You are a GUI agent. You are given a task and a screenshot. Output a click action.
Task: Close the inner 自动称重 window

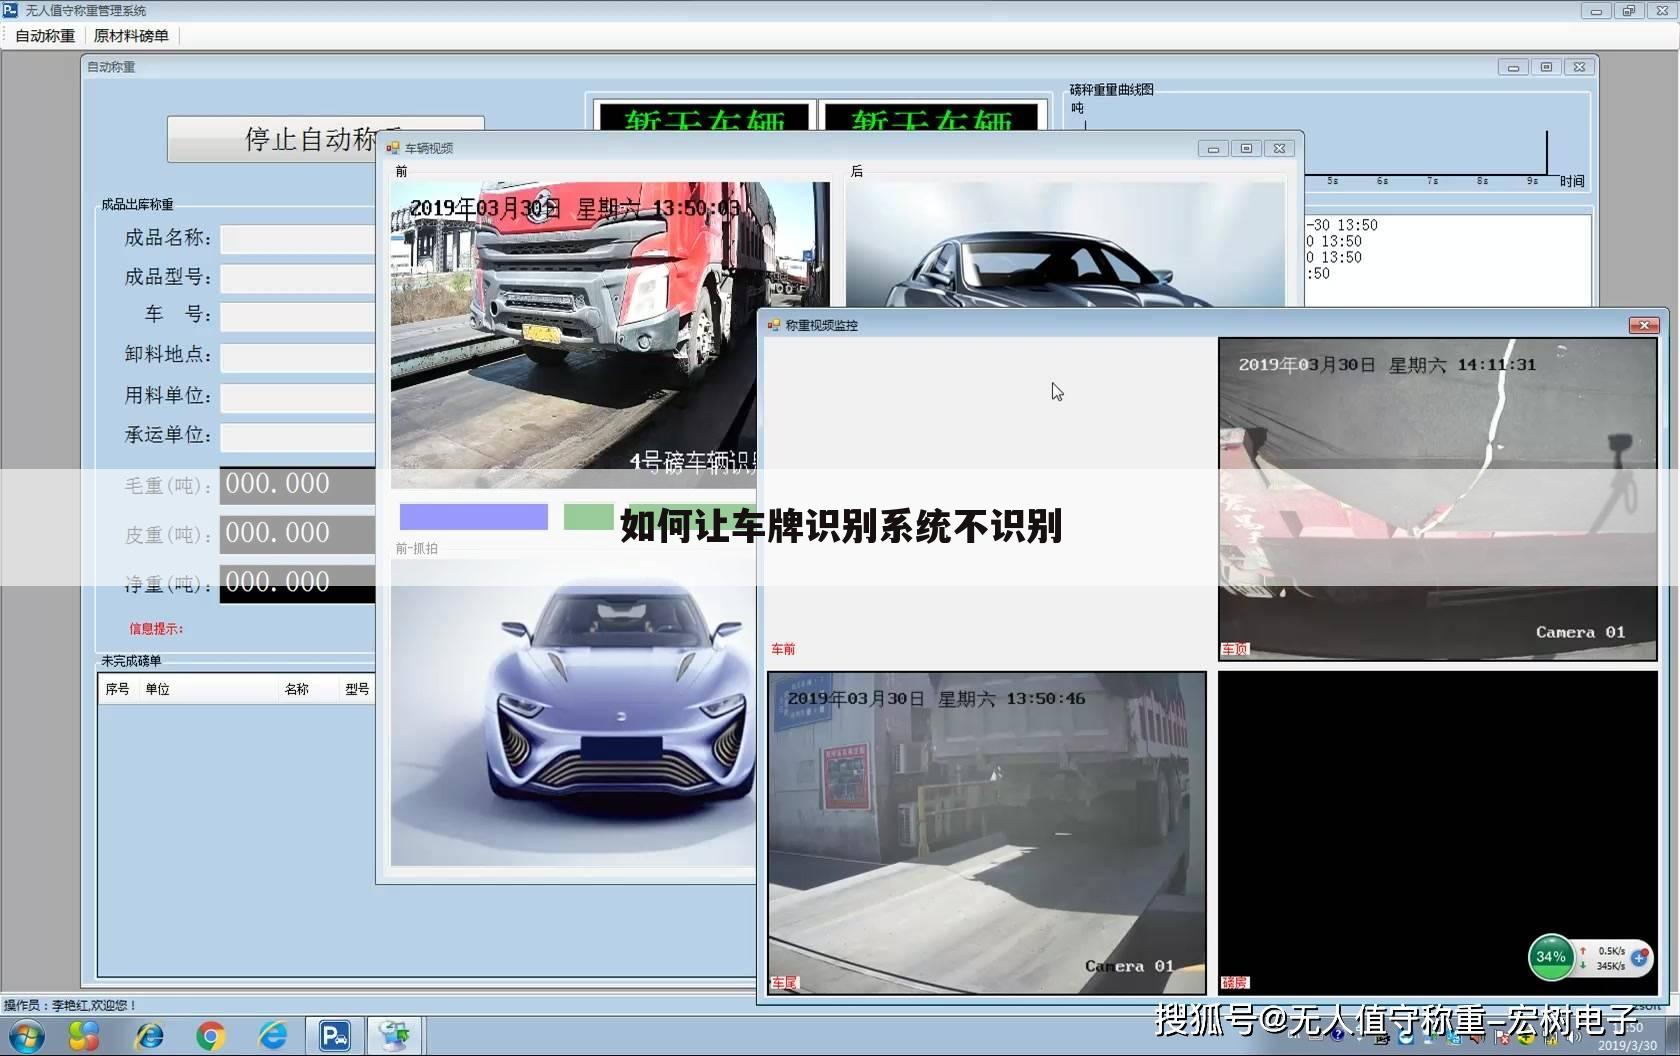pos(1579,68)
